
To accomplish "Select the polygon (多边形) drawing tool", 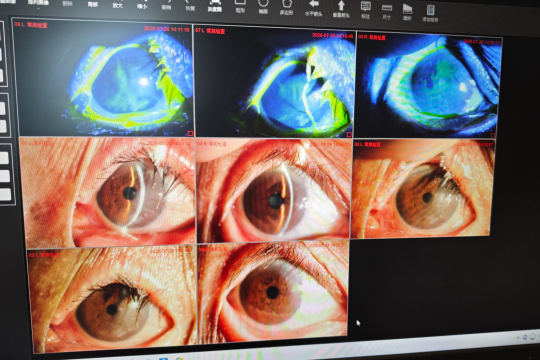I will (x=287, y=7).
